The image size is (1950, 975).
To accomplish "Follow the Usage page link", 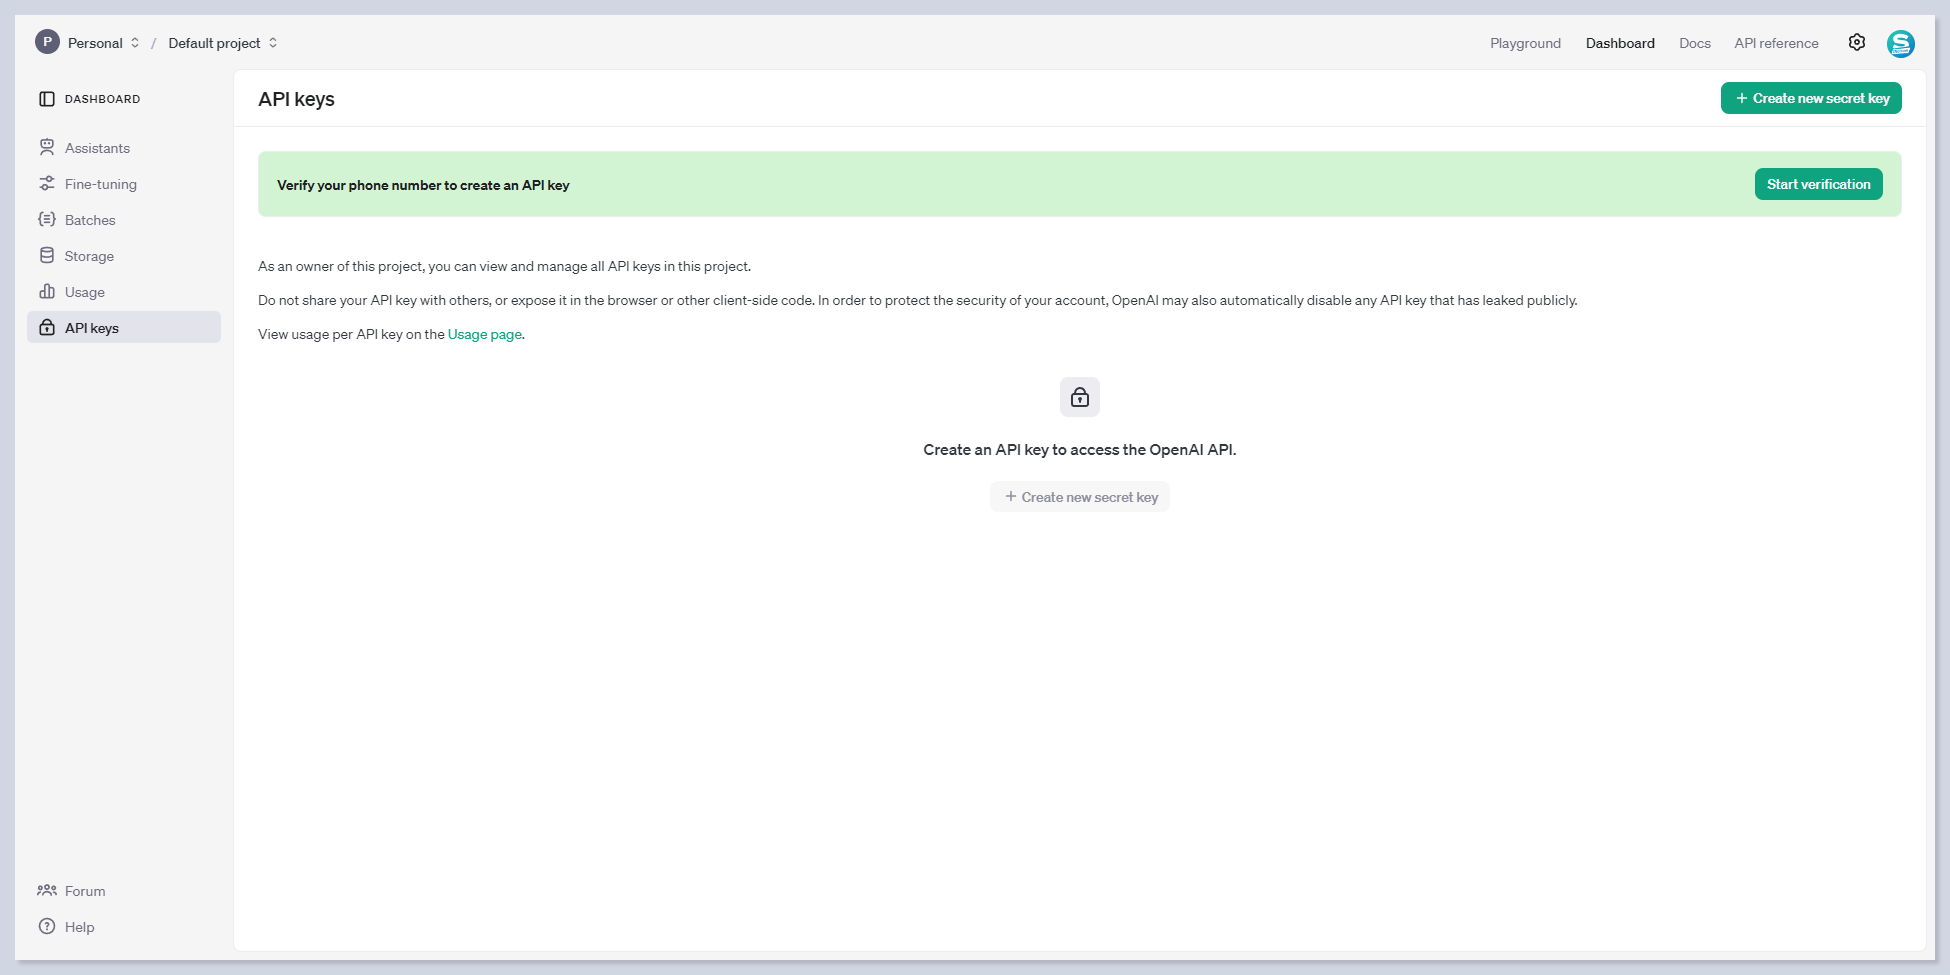I will coord(484,335).
